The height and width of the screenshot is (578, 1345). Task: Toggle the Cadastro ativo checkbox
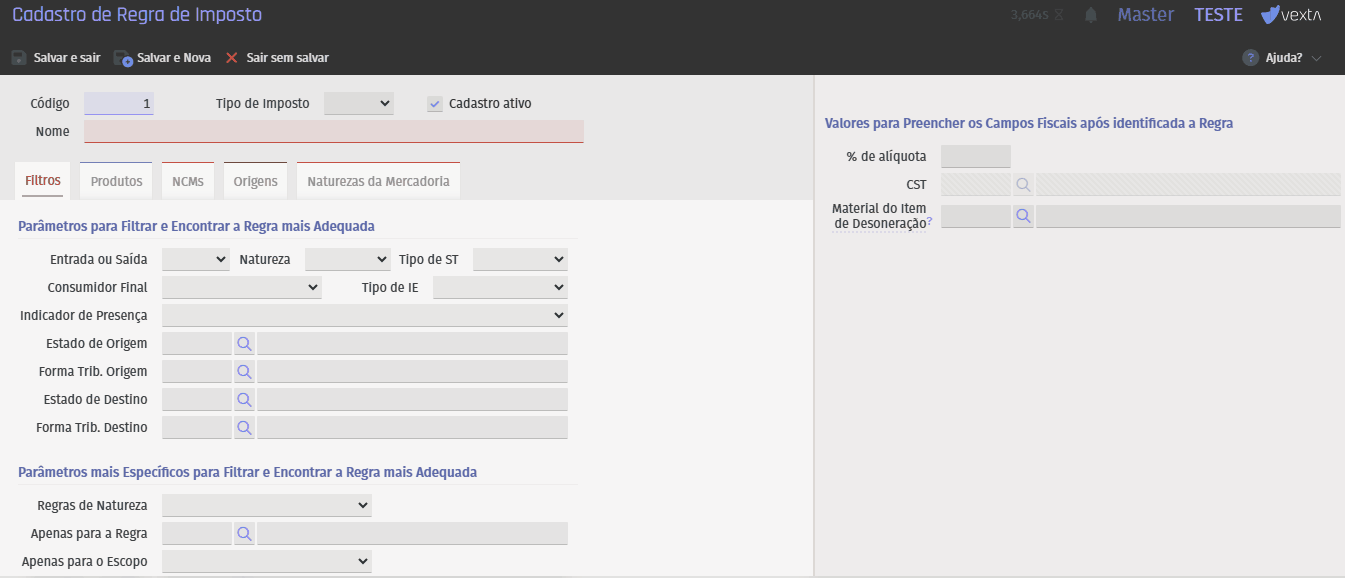tap(435, 104)
